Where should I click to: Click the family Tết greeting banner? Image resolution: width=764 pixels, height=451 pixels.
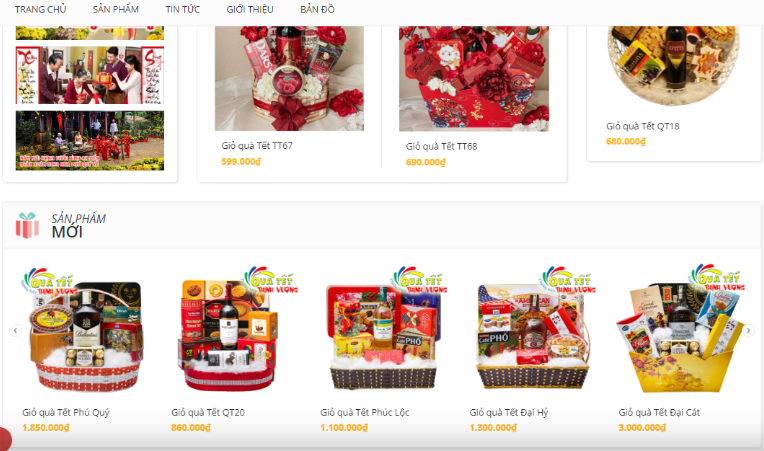click(x=90, y=75)
